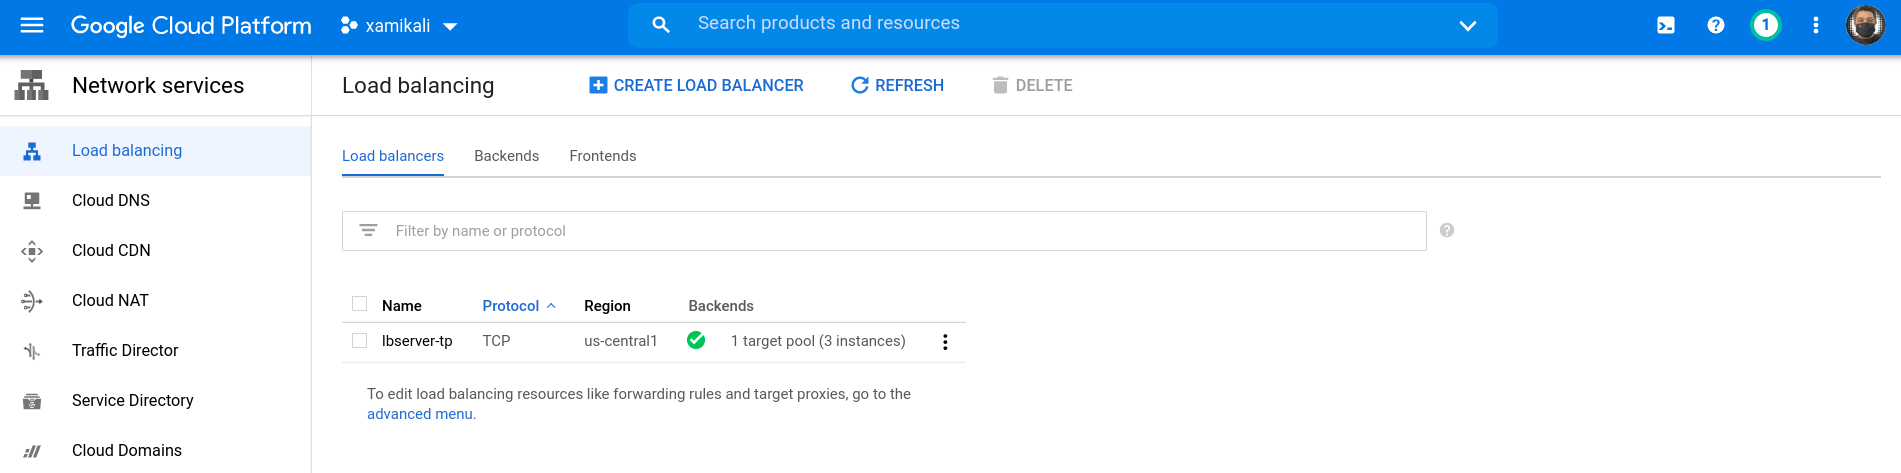
Task: Click the Cloud DNS sidebar icon
Action: [x=32, y=201]
